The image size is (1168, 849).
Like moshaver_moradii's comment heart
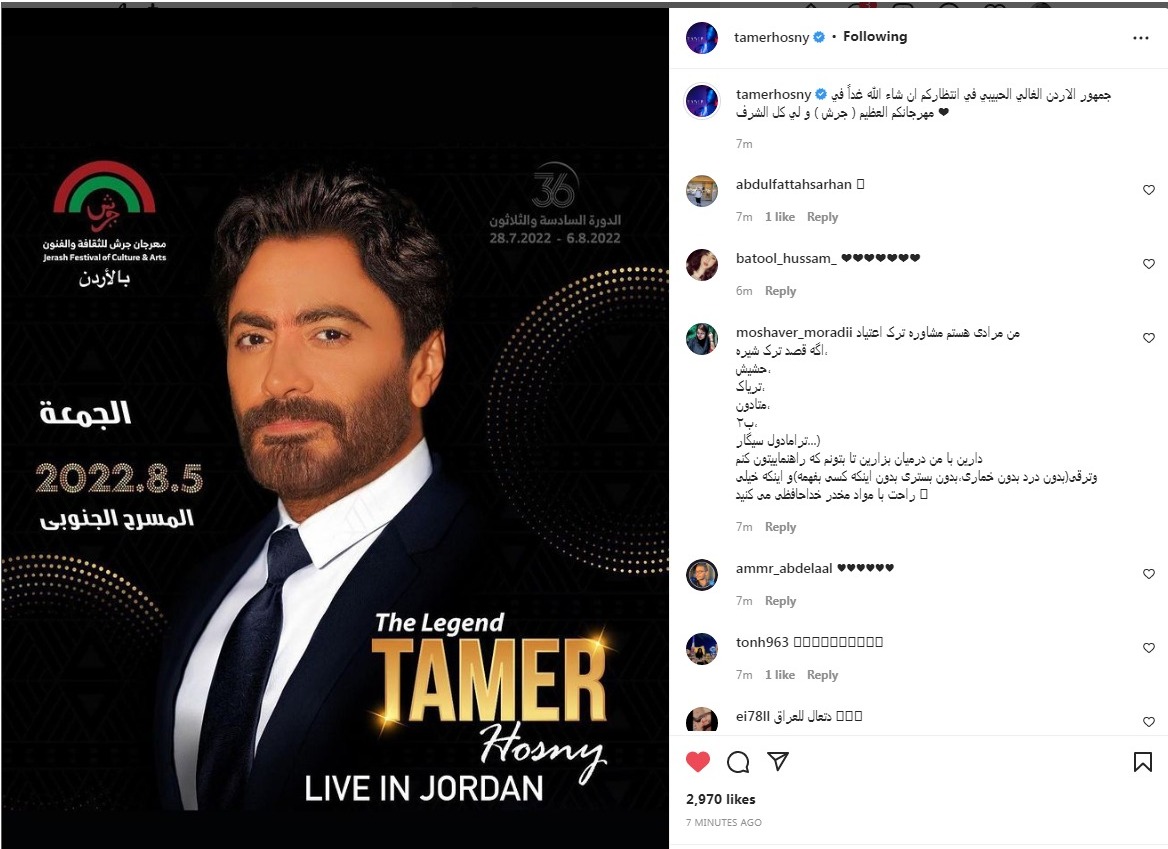[1149, 337]
